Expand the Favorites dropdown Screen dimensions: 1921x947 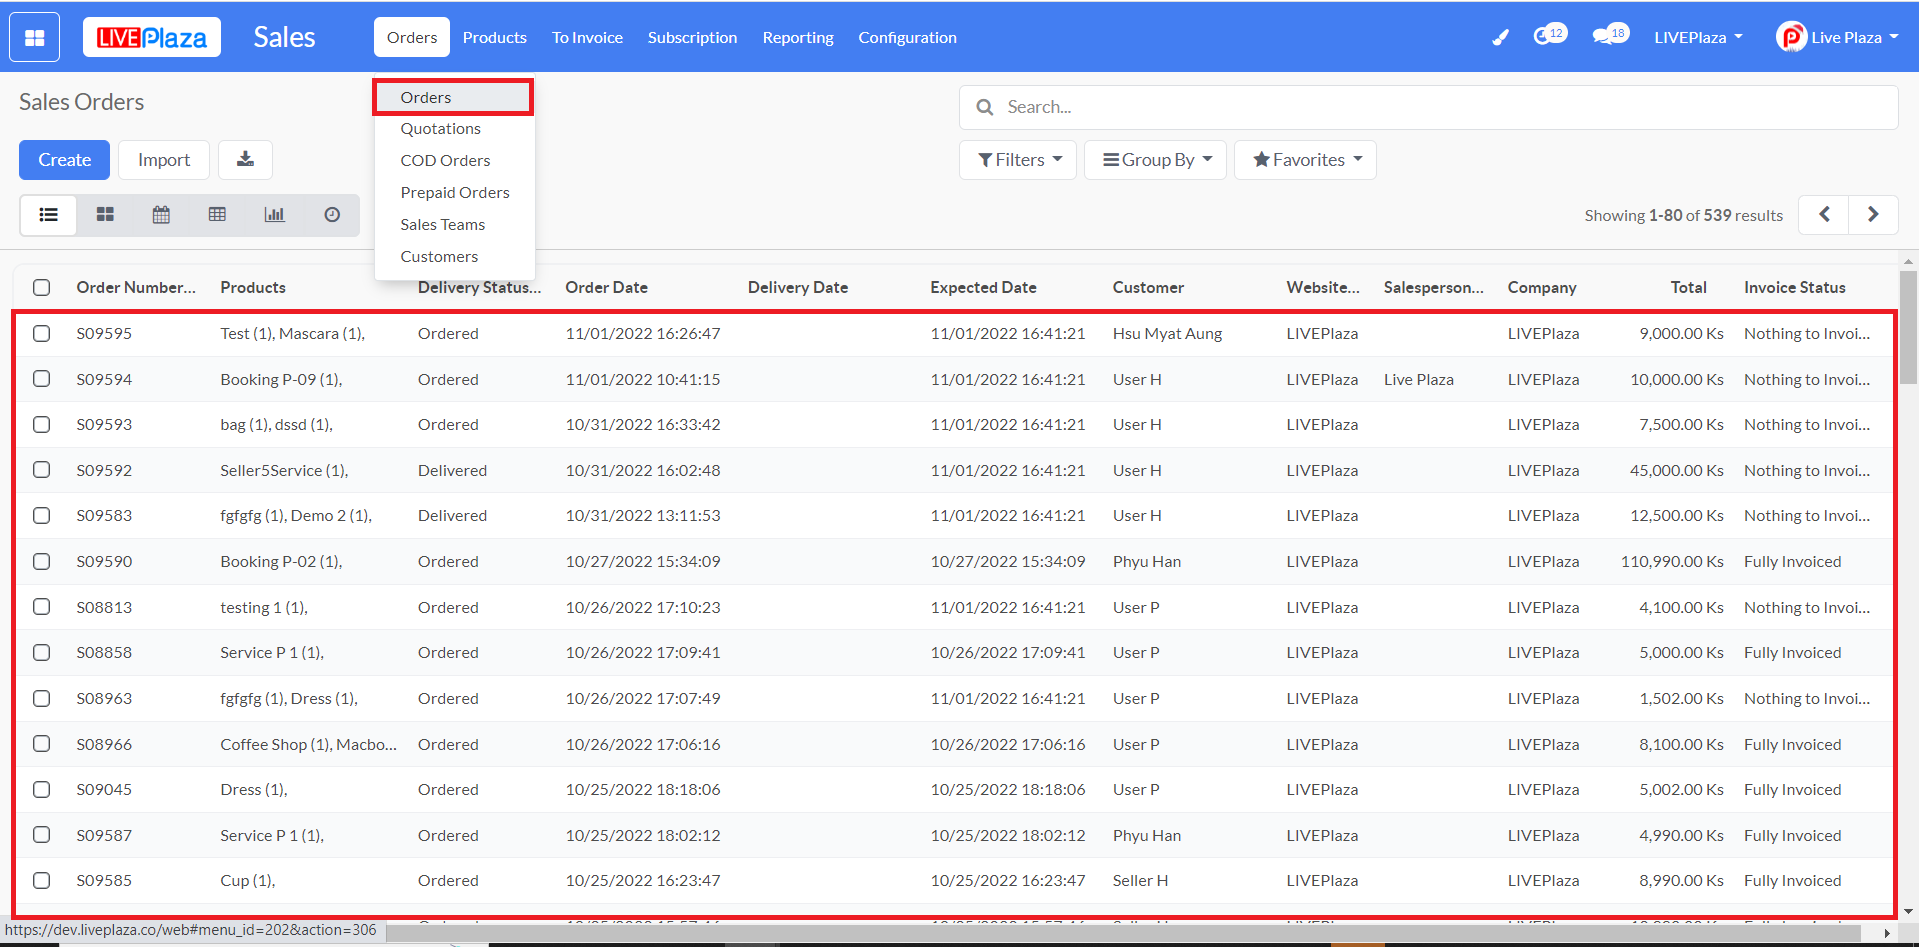1306,160
